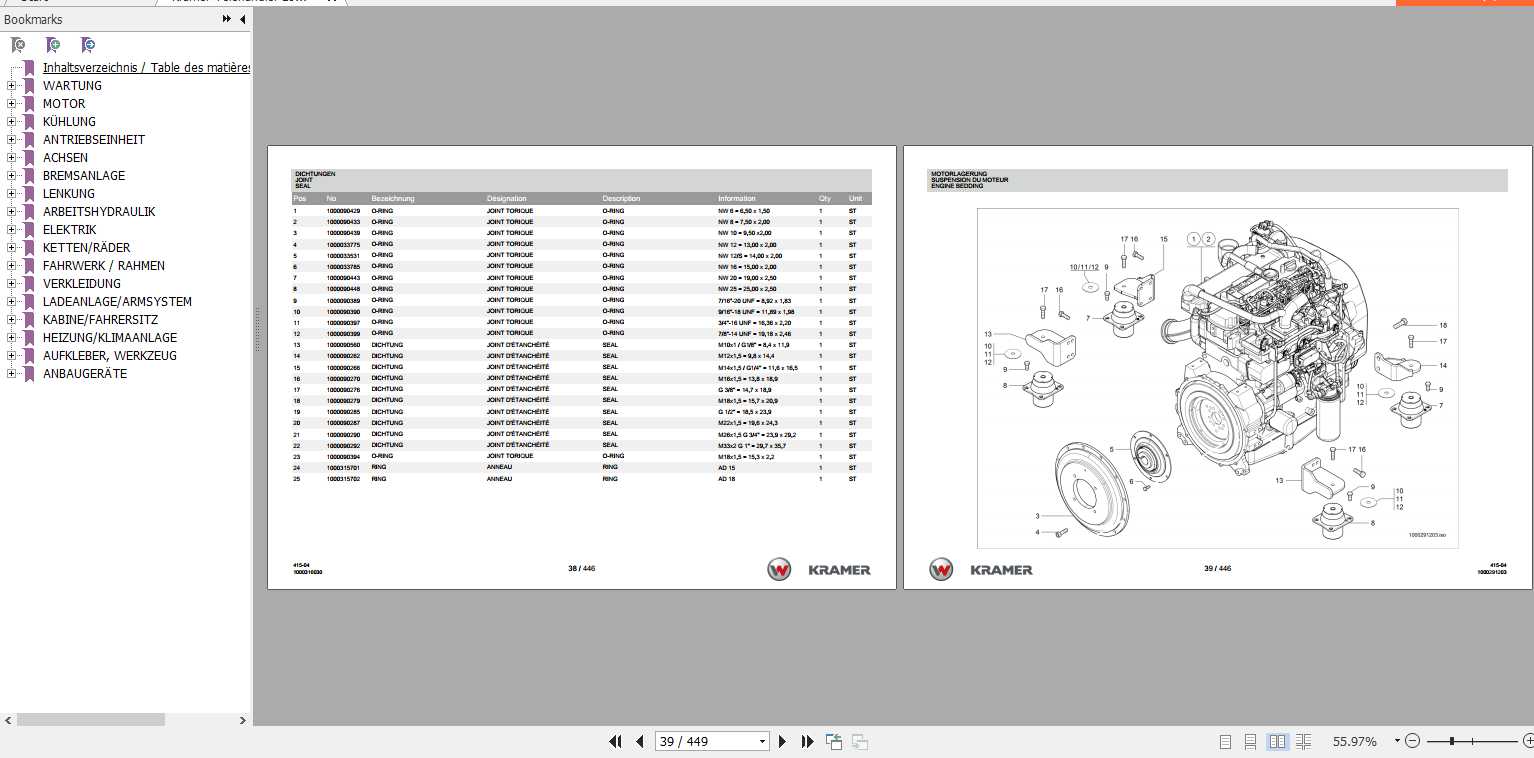Click part number 1000090429 in the table
This screenshot has height=758, width=1534.
click(x=343, y=211)
